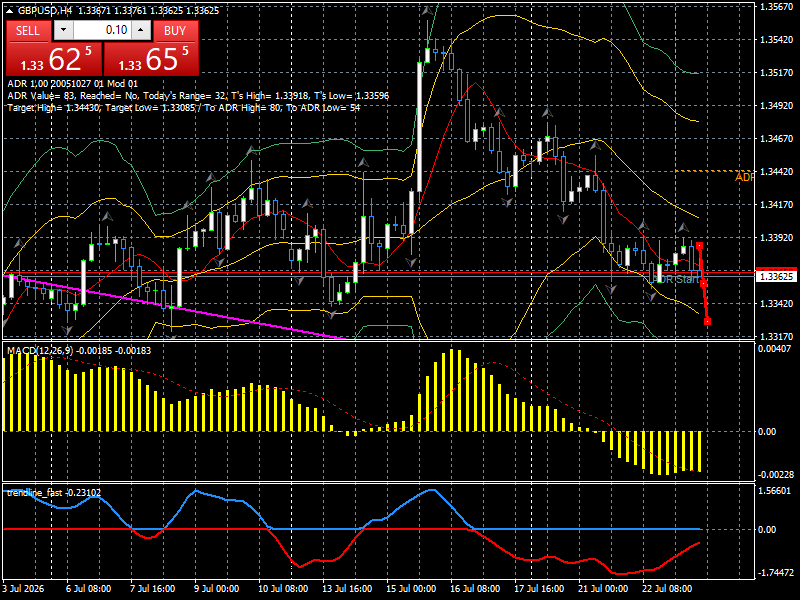Click time axis label '6 Jul 08:00'
The image size is (800, 600).
pos(88,589)
